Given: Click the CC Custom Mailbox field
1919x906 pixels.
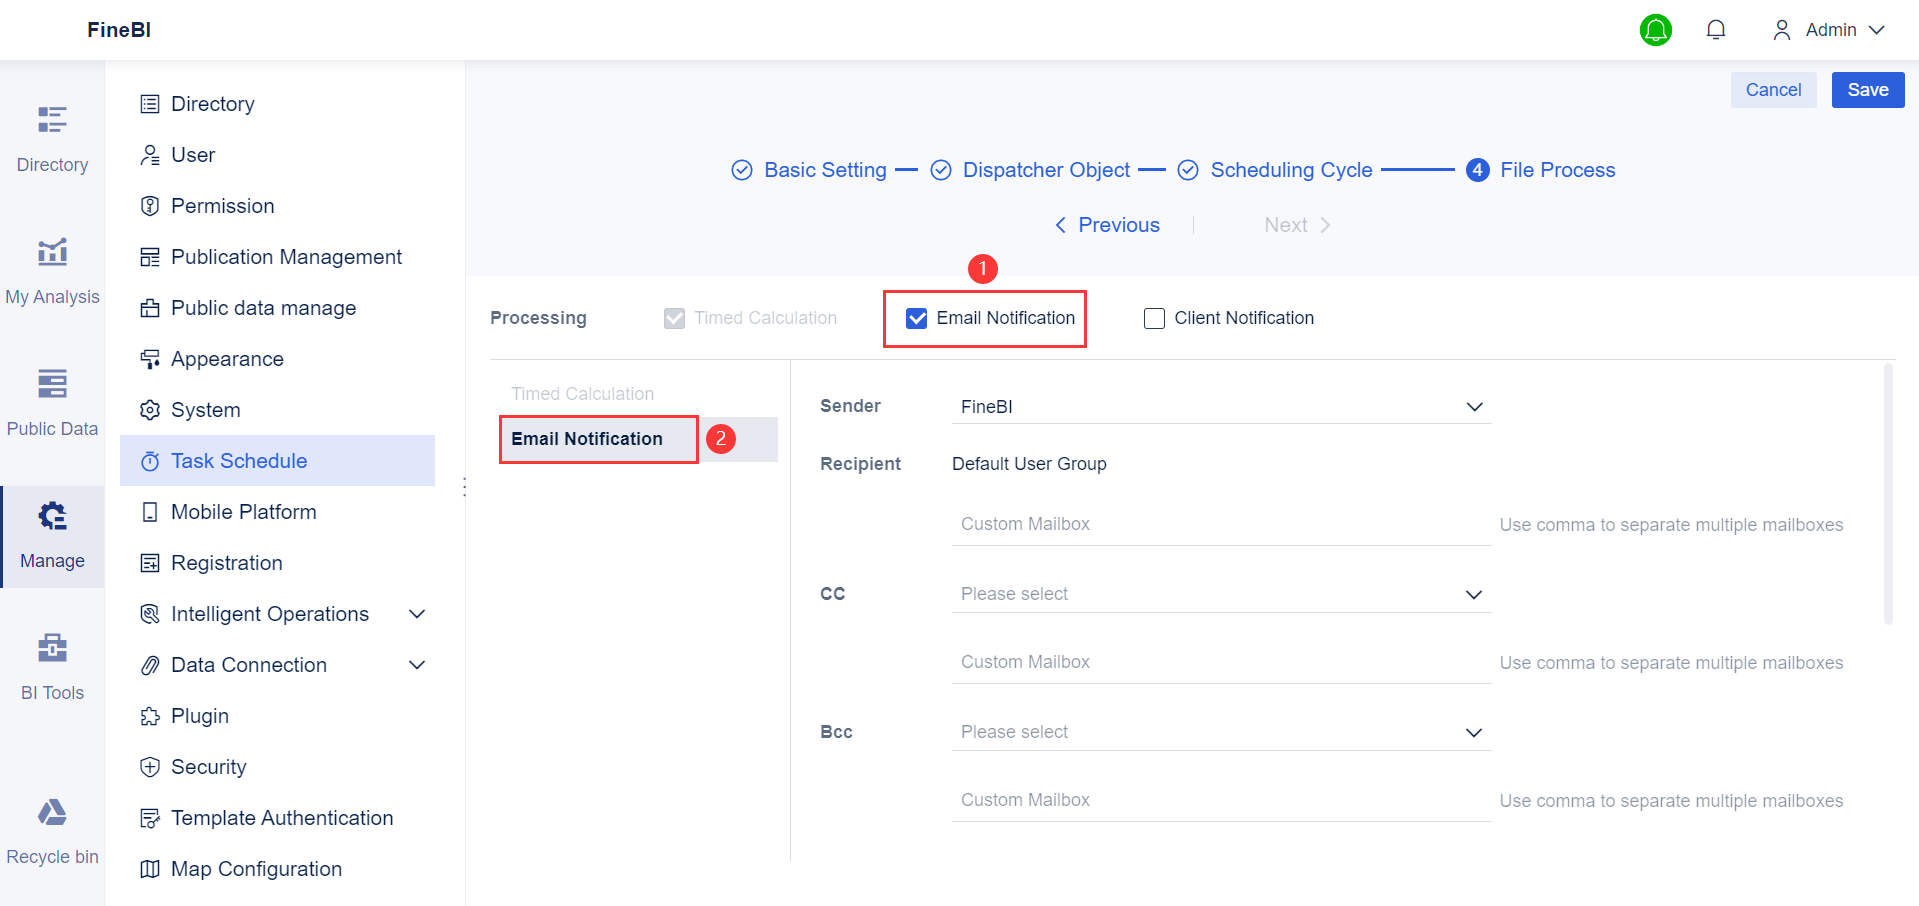Looking at the screenshot, I should pos(1221,662).
